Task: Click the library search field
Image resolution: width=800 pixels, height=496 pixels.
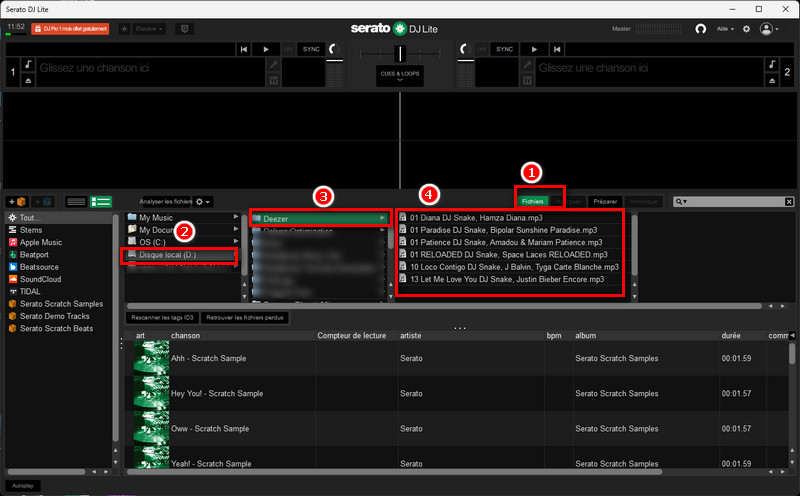Action: click(x=735, y=202)
